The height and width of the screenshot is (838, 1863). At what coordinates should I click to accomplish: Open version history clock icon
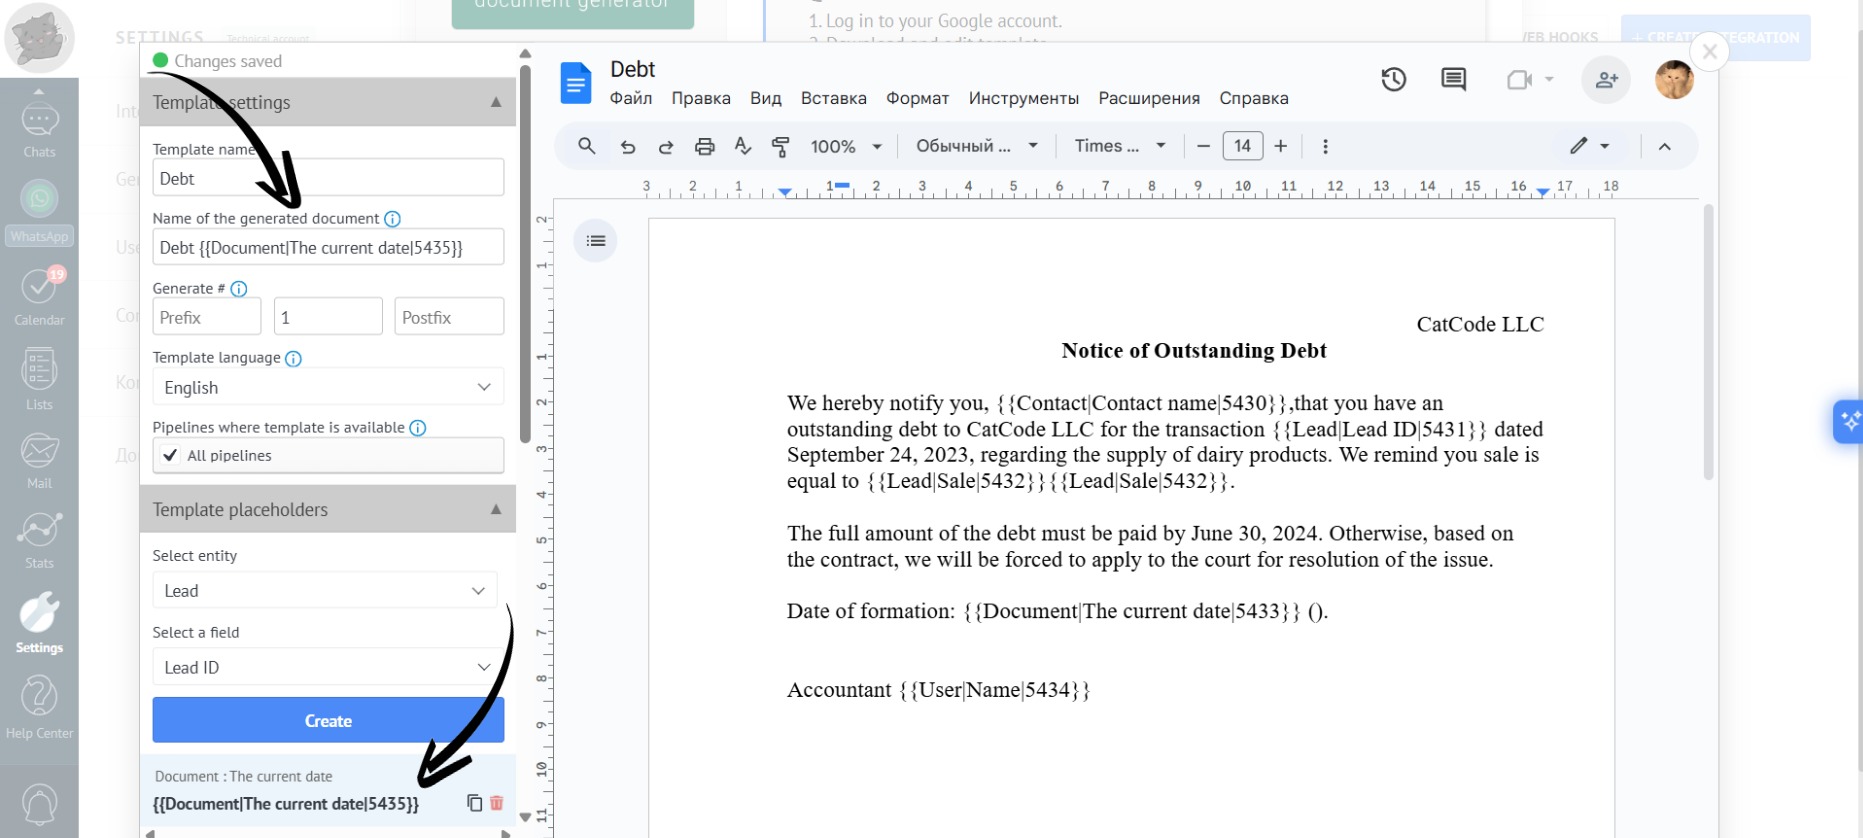click(1393, 80)
